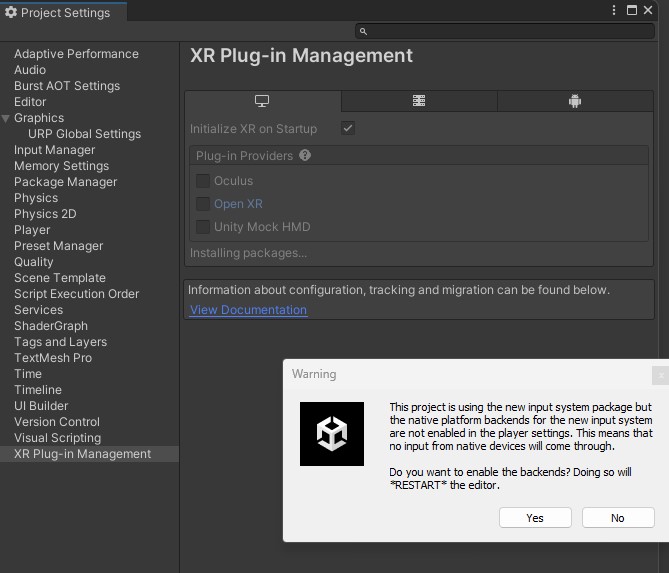The height and width of the screenshot is (573, 669).
Task: Select the dedicated server platform tab
Action: coord(419,101)
